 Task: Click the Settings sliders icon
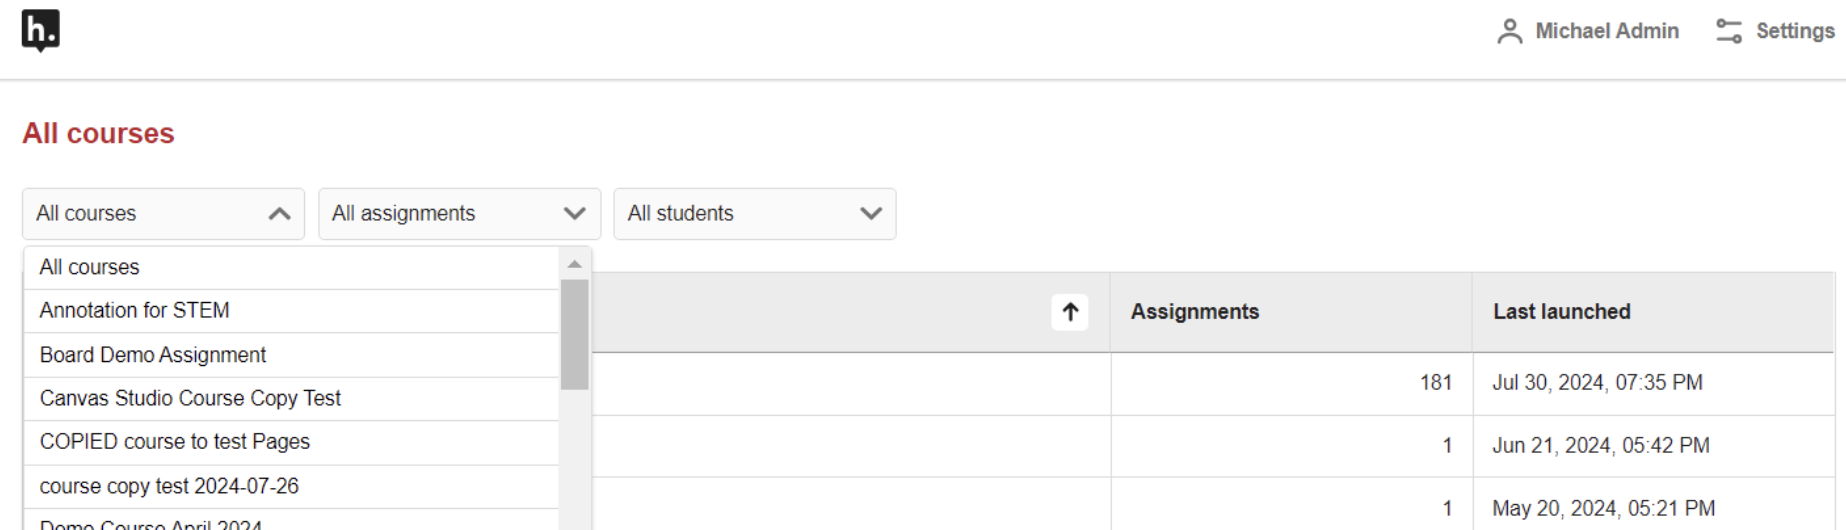pos(1729,32)
